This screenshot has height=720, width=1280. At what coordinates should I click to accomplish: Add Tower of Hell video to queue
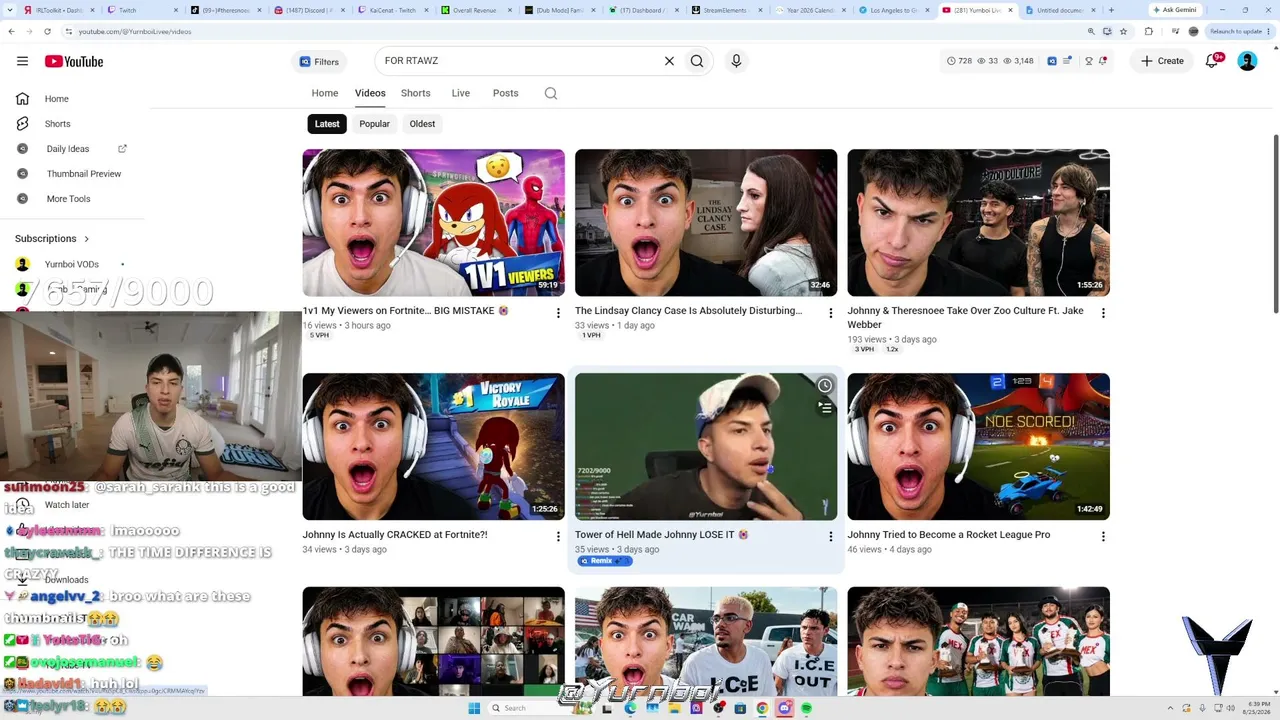pos(825,408)
